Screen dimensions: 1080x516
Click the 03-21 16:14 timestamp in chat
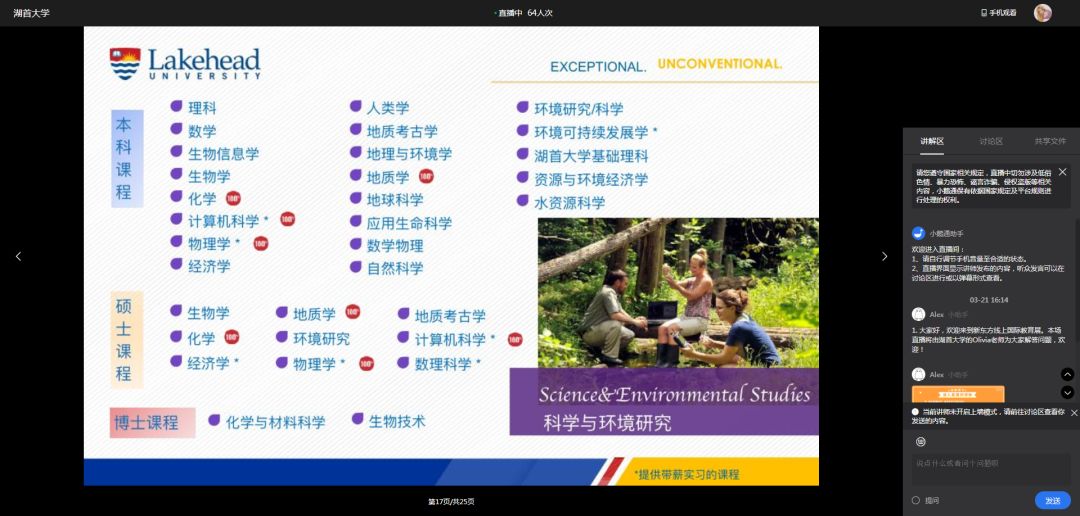tap(989, 300)
